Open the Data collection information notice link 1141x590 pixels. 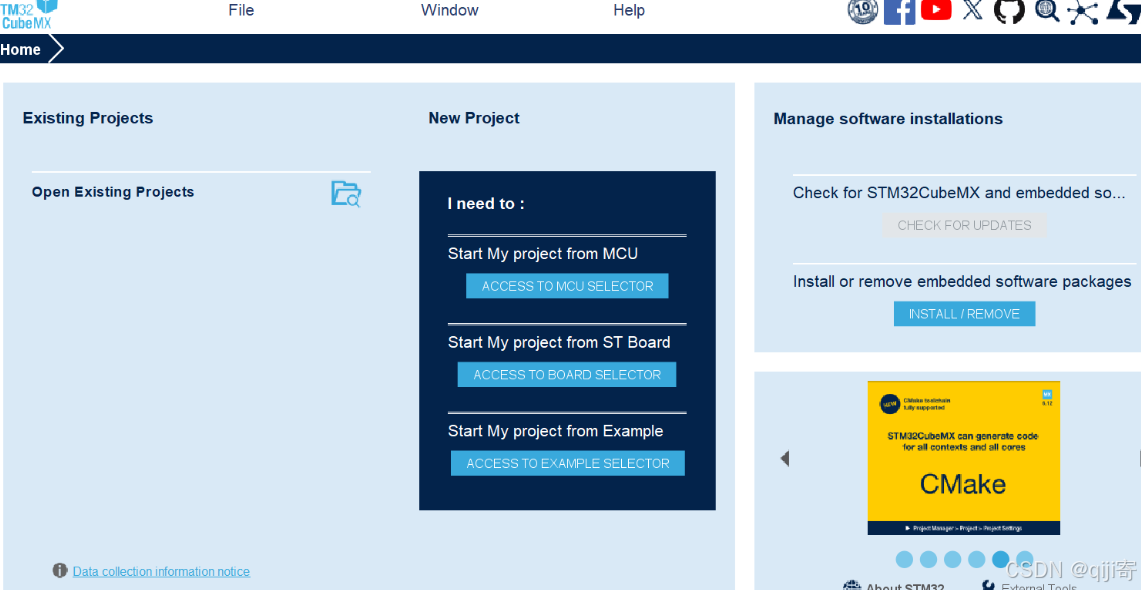coord(161,572)
